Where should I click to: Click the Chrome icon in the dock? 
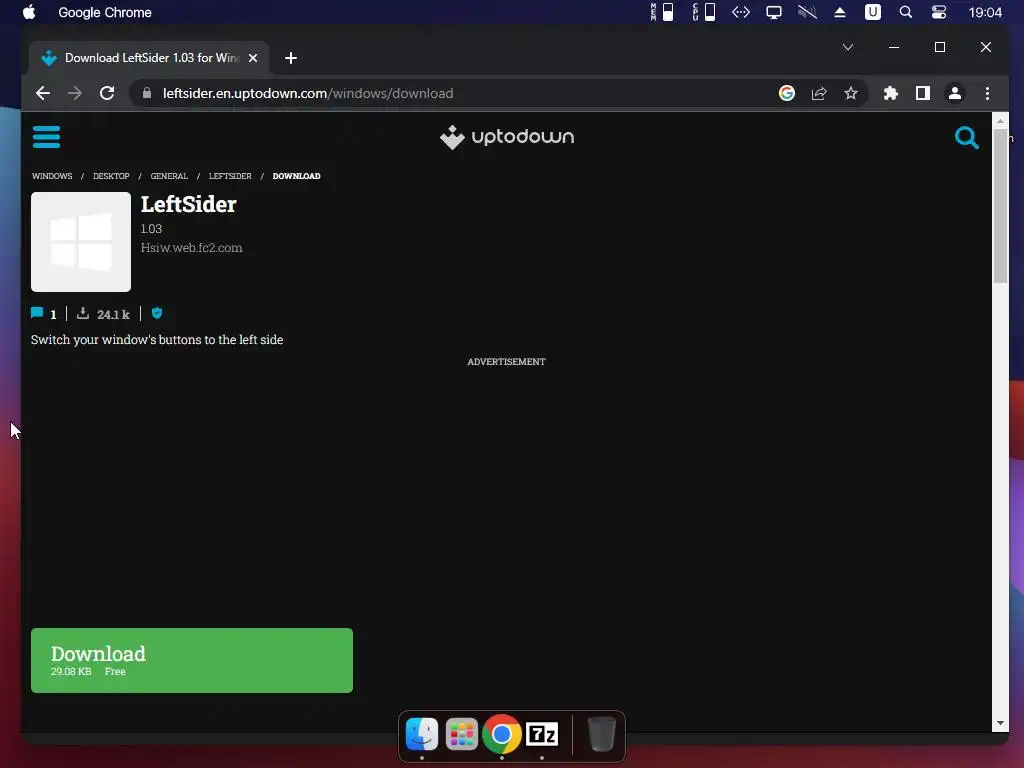click(x=502, y=734)
